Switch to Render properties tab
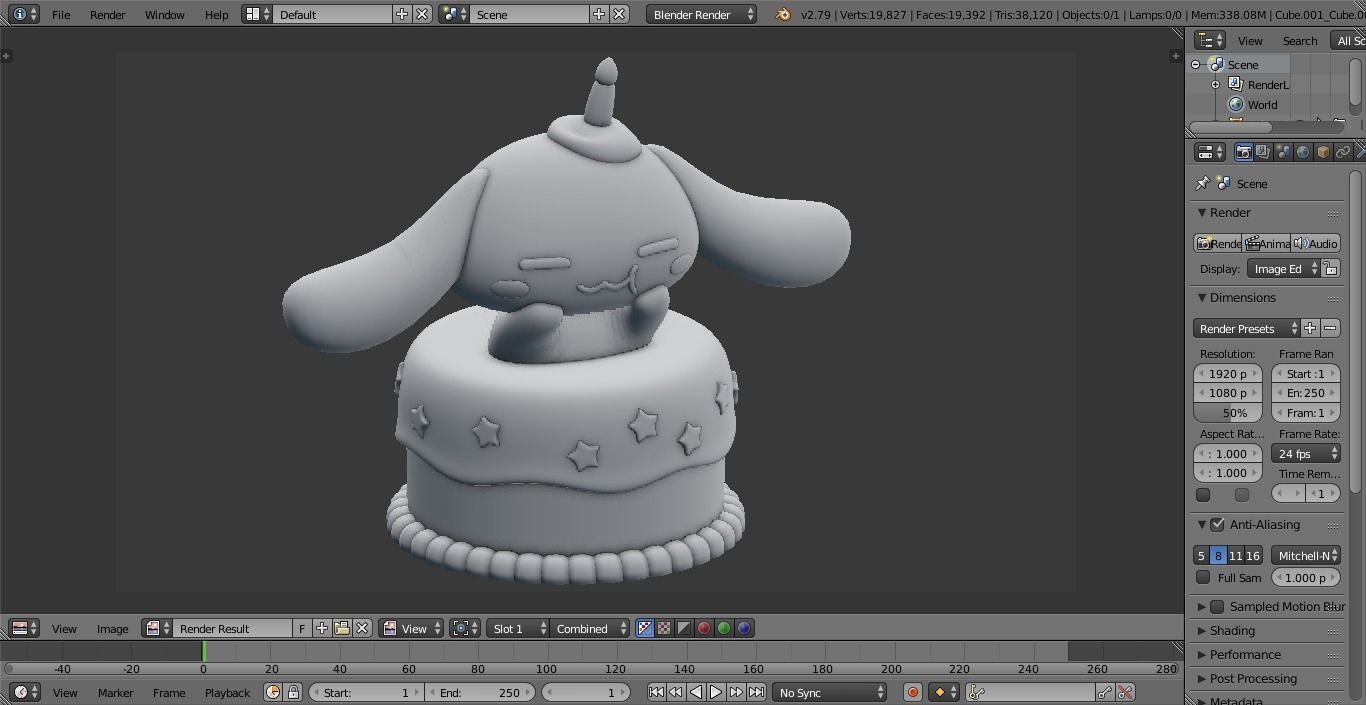1366x705 pixels. tap(1243, 152)
